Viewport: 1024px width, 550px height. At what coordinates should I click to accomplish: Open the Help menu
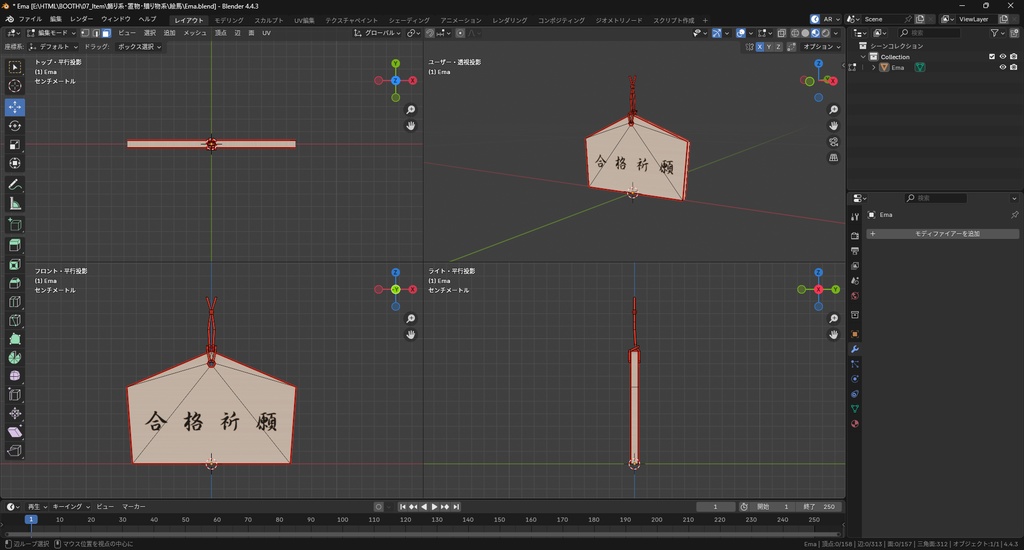[x=148, y=20]
